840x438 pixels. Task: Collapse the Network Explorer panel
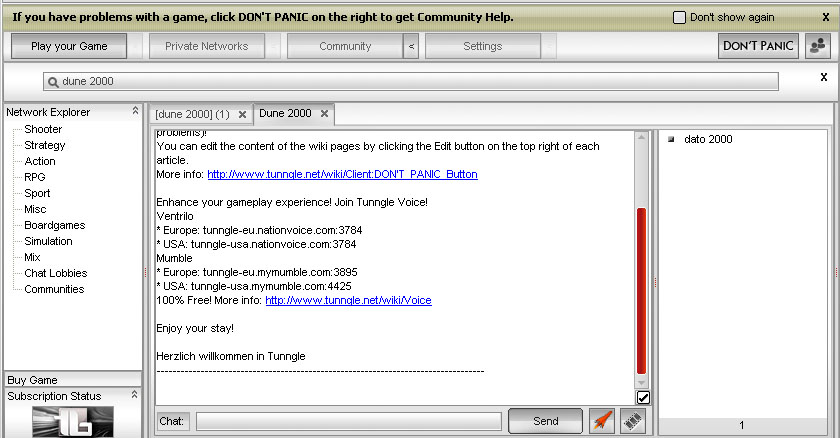click(135, 111)
